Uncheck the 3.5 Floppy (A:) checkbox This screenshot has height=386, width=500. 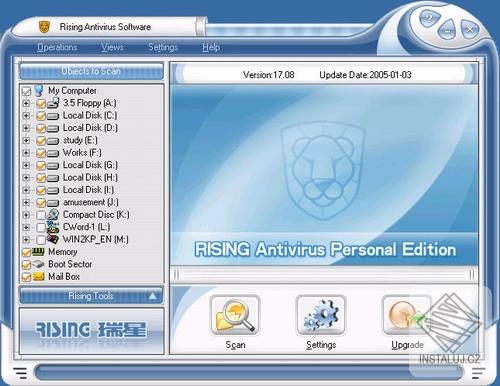coord(41,104)
